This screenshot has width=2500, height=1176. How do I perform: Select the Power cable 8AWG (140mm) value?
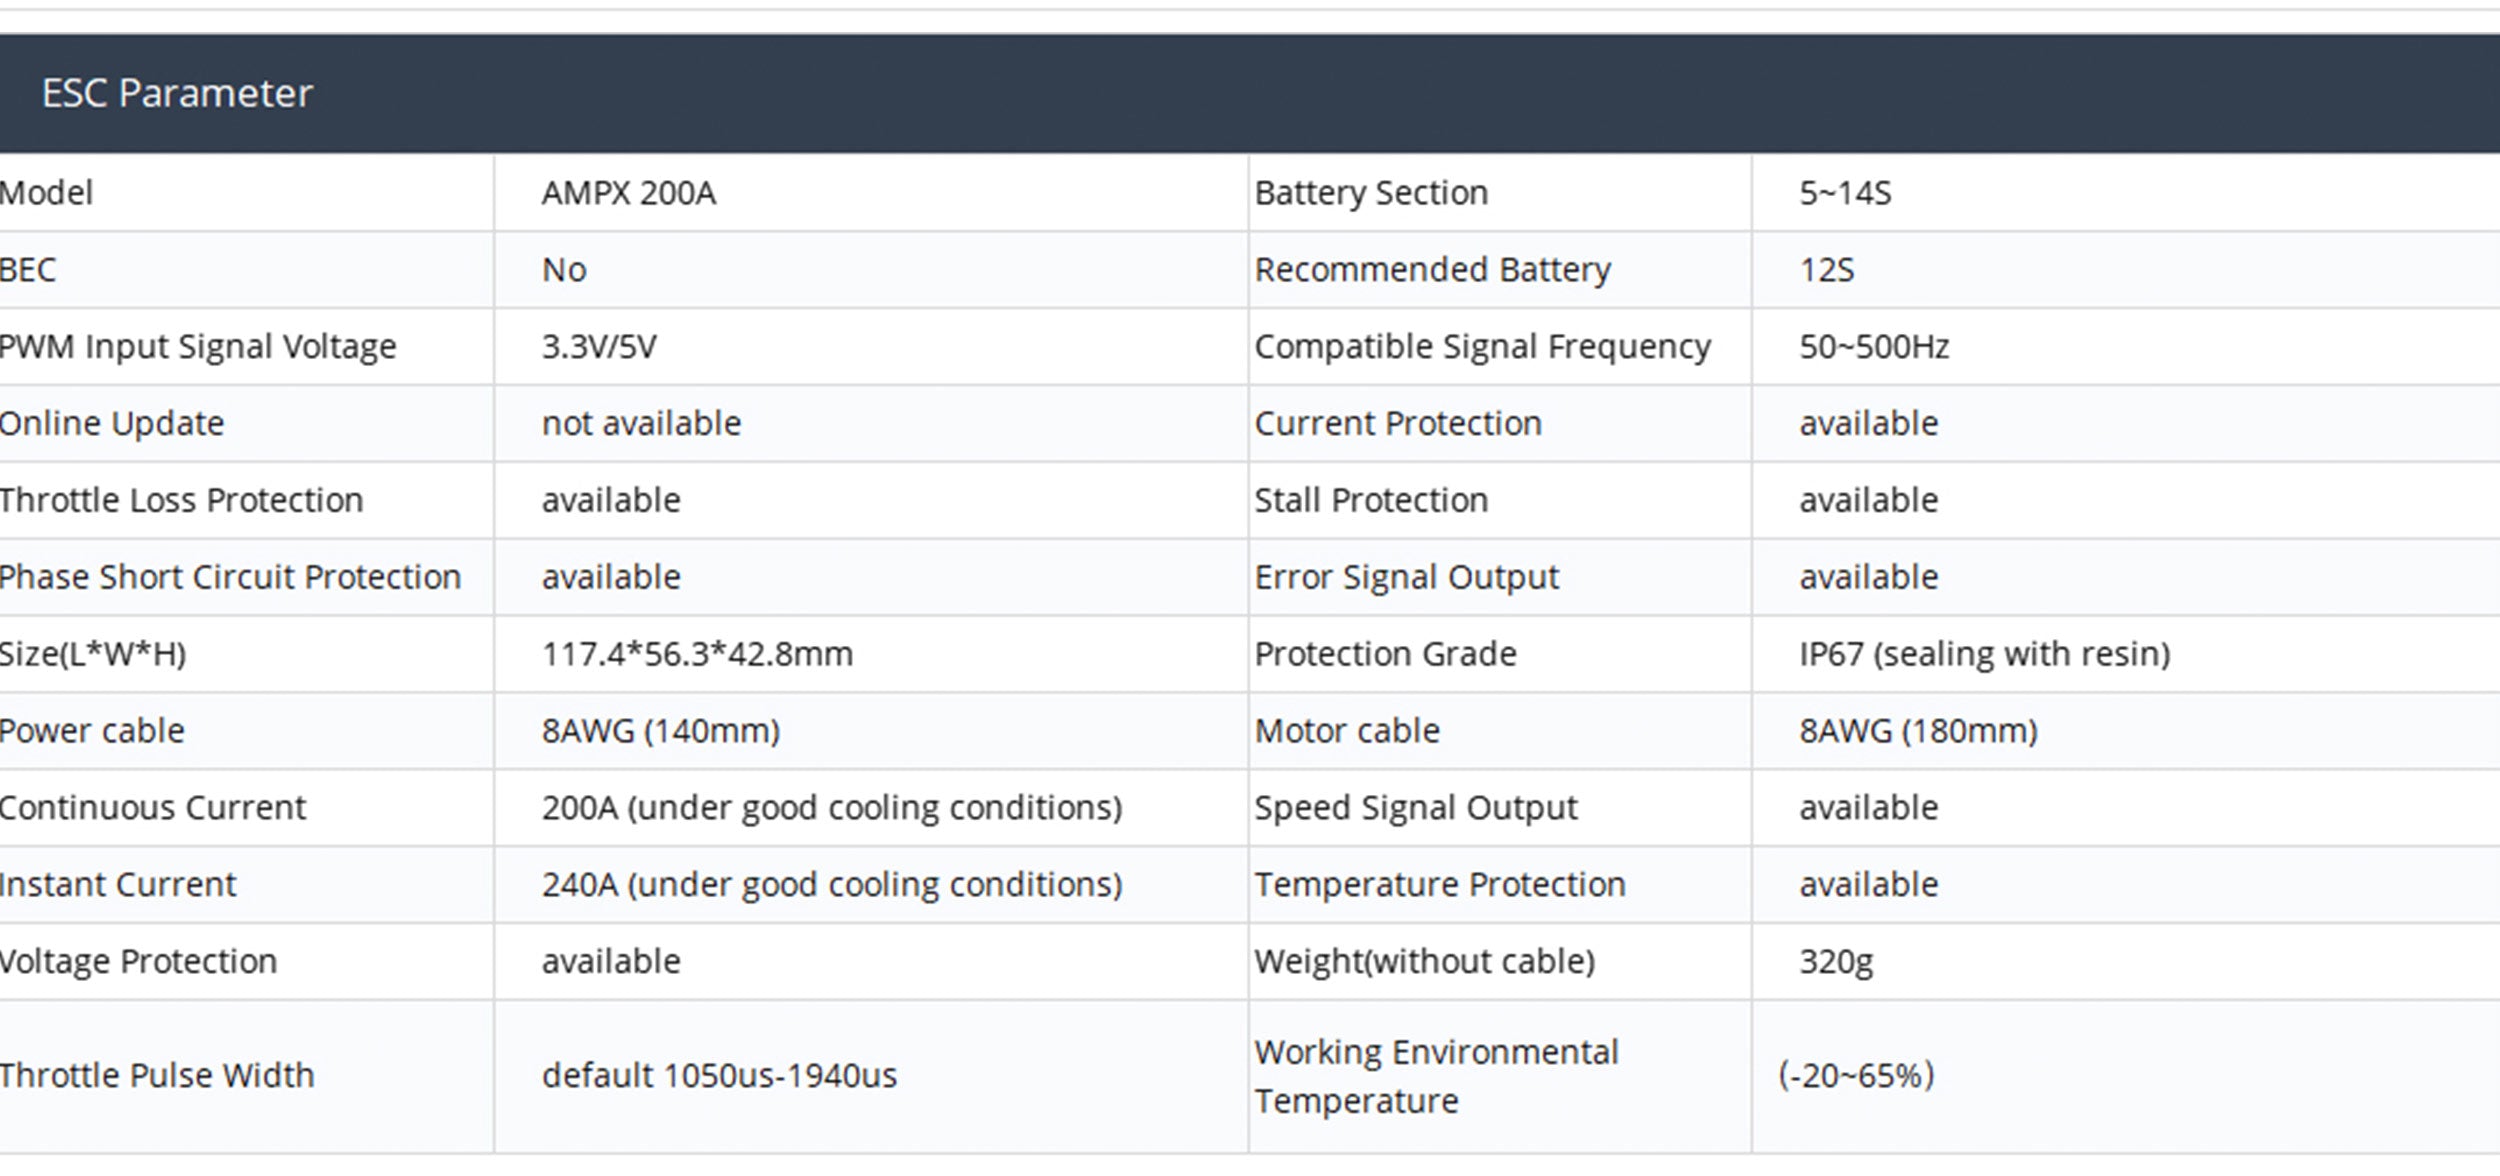(660, 731)
